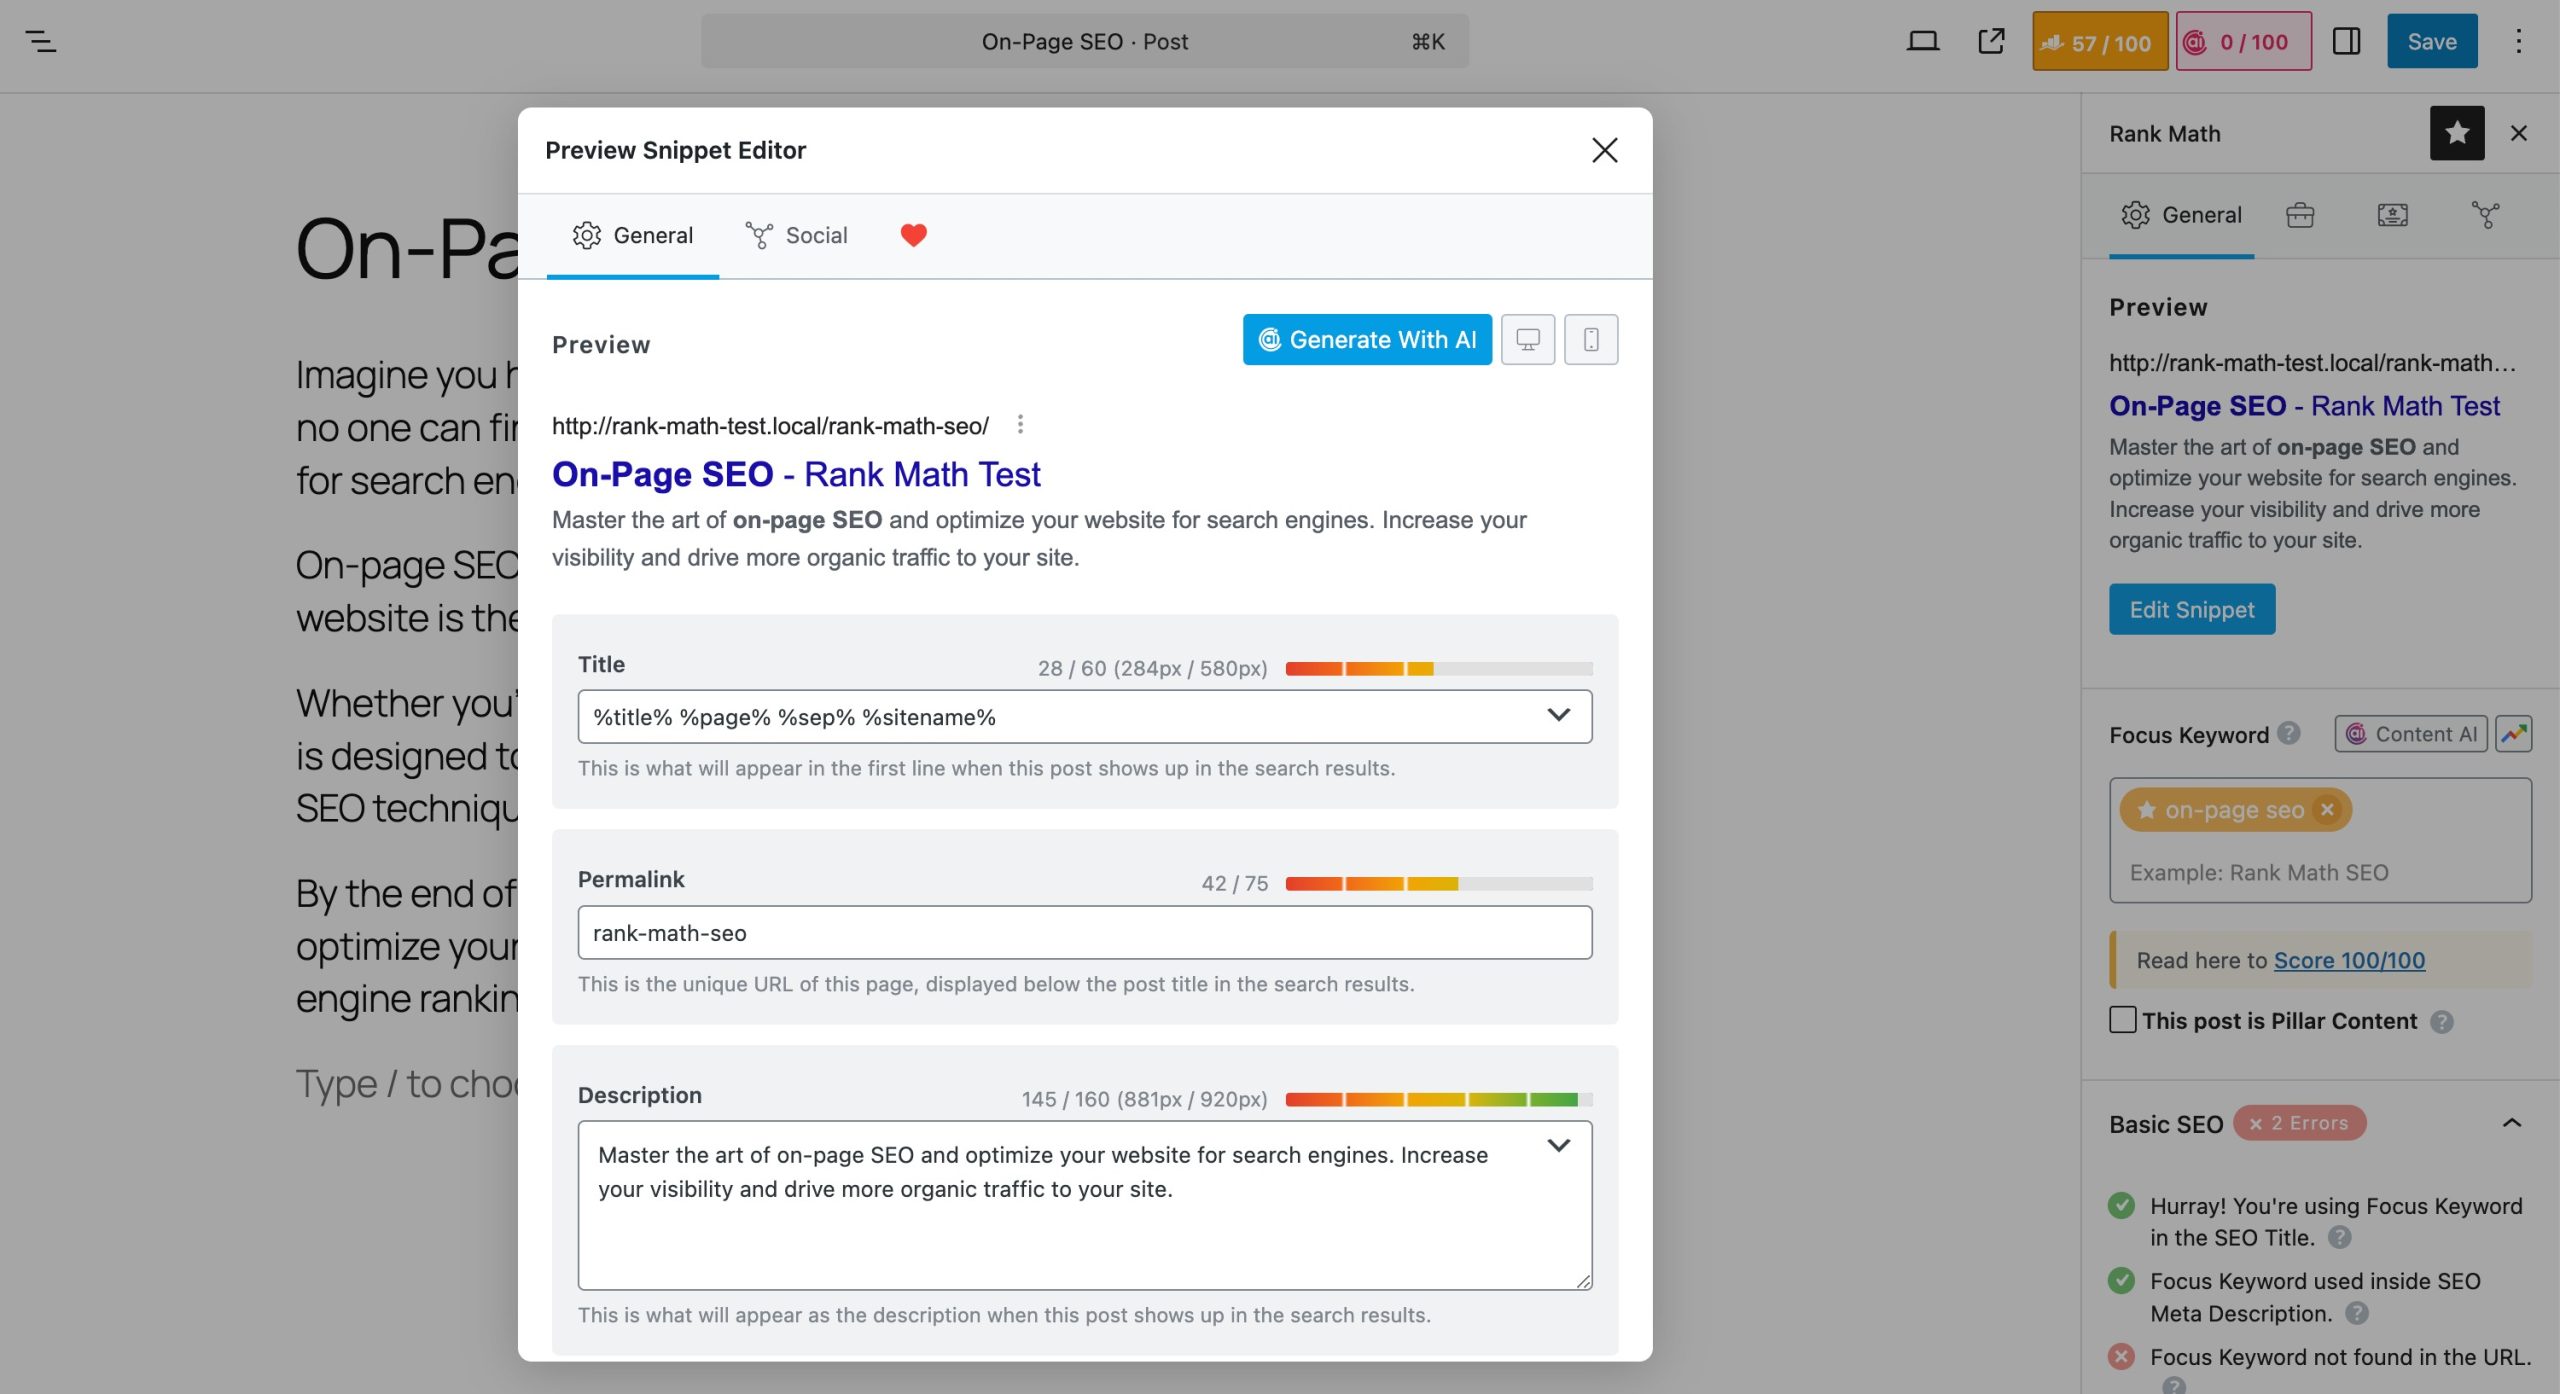This screenshot has width=2560, height=1394.
Task: Click sidebar preview title On-Page SEO
Action: click(x=2304, y=406)
